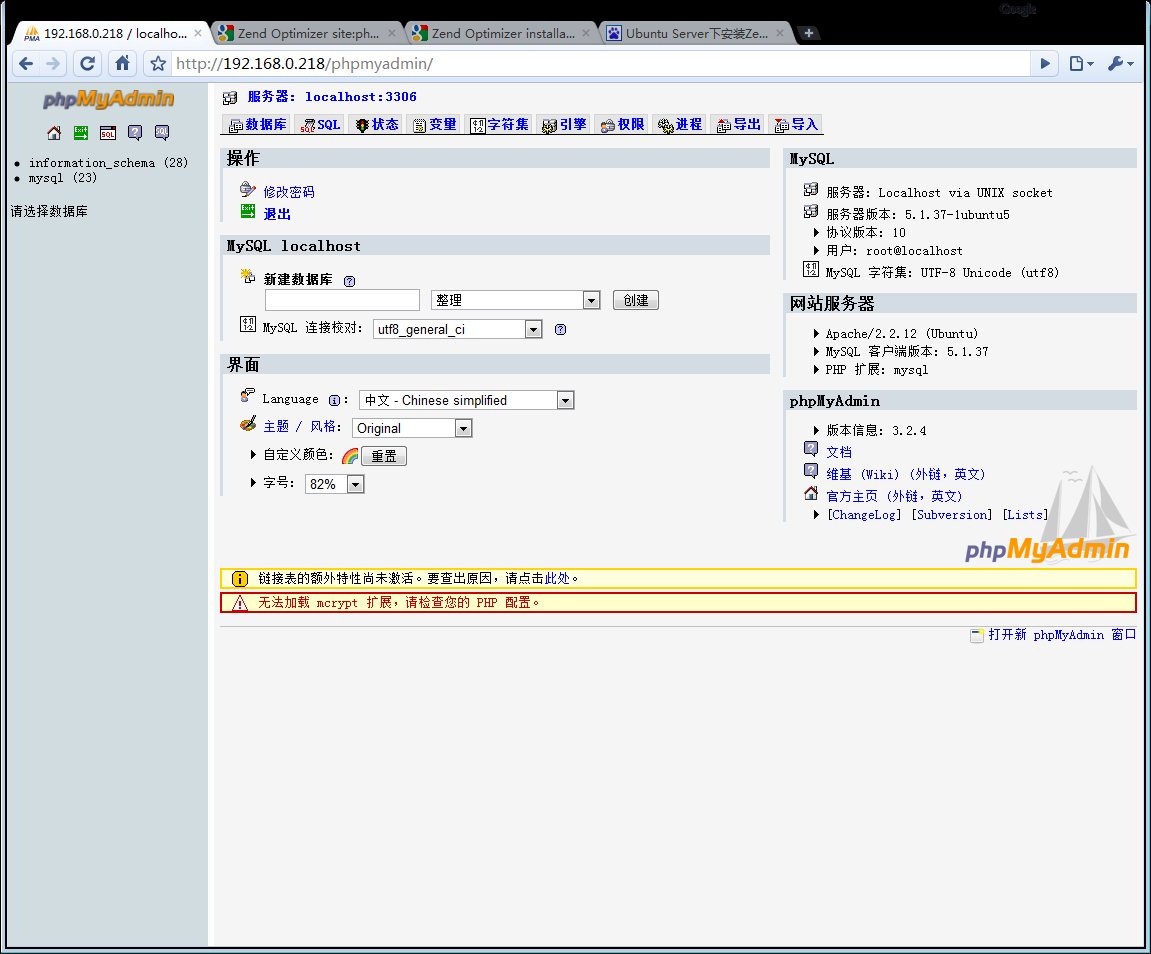Screen dimensions: 1151x954
Task: Open the 导出 (Export) tab
Action: coord(738,125)
